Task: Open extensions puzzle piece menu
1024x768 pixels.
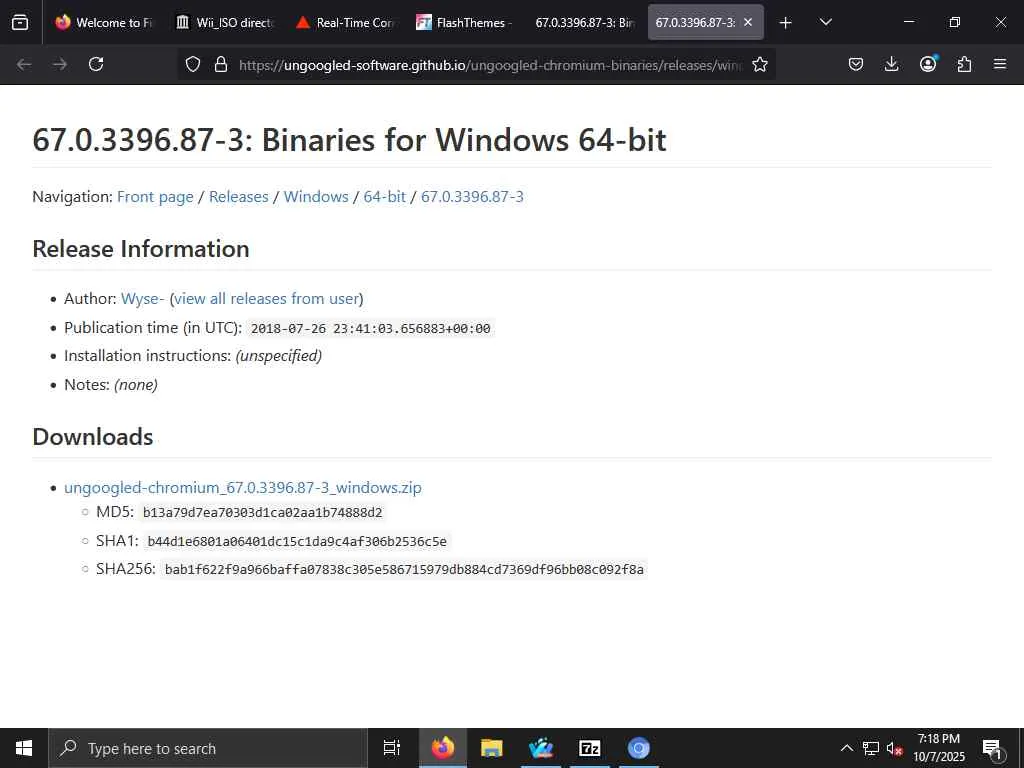Action: [964, 64]
